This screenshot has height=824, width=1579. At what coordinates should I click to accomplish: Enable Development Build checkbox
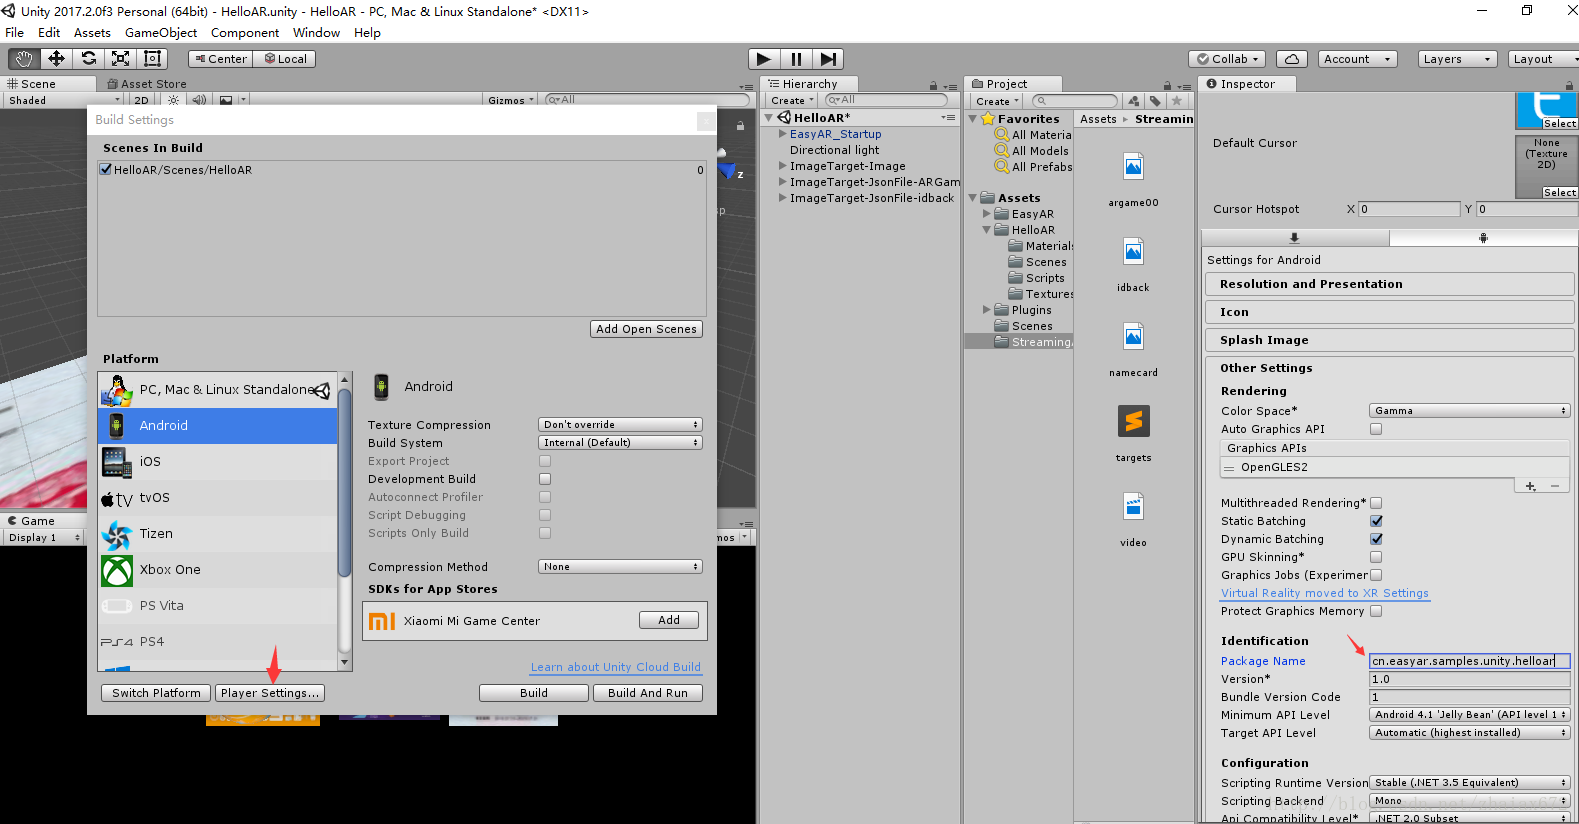545,479
